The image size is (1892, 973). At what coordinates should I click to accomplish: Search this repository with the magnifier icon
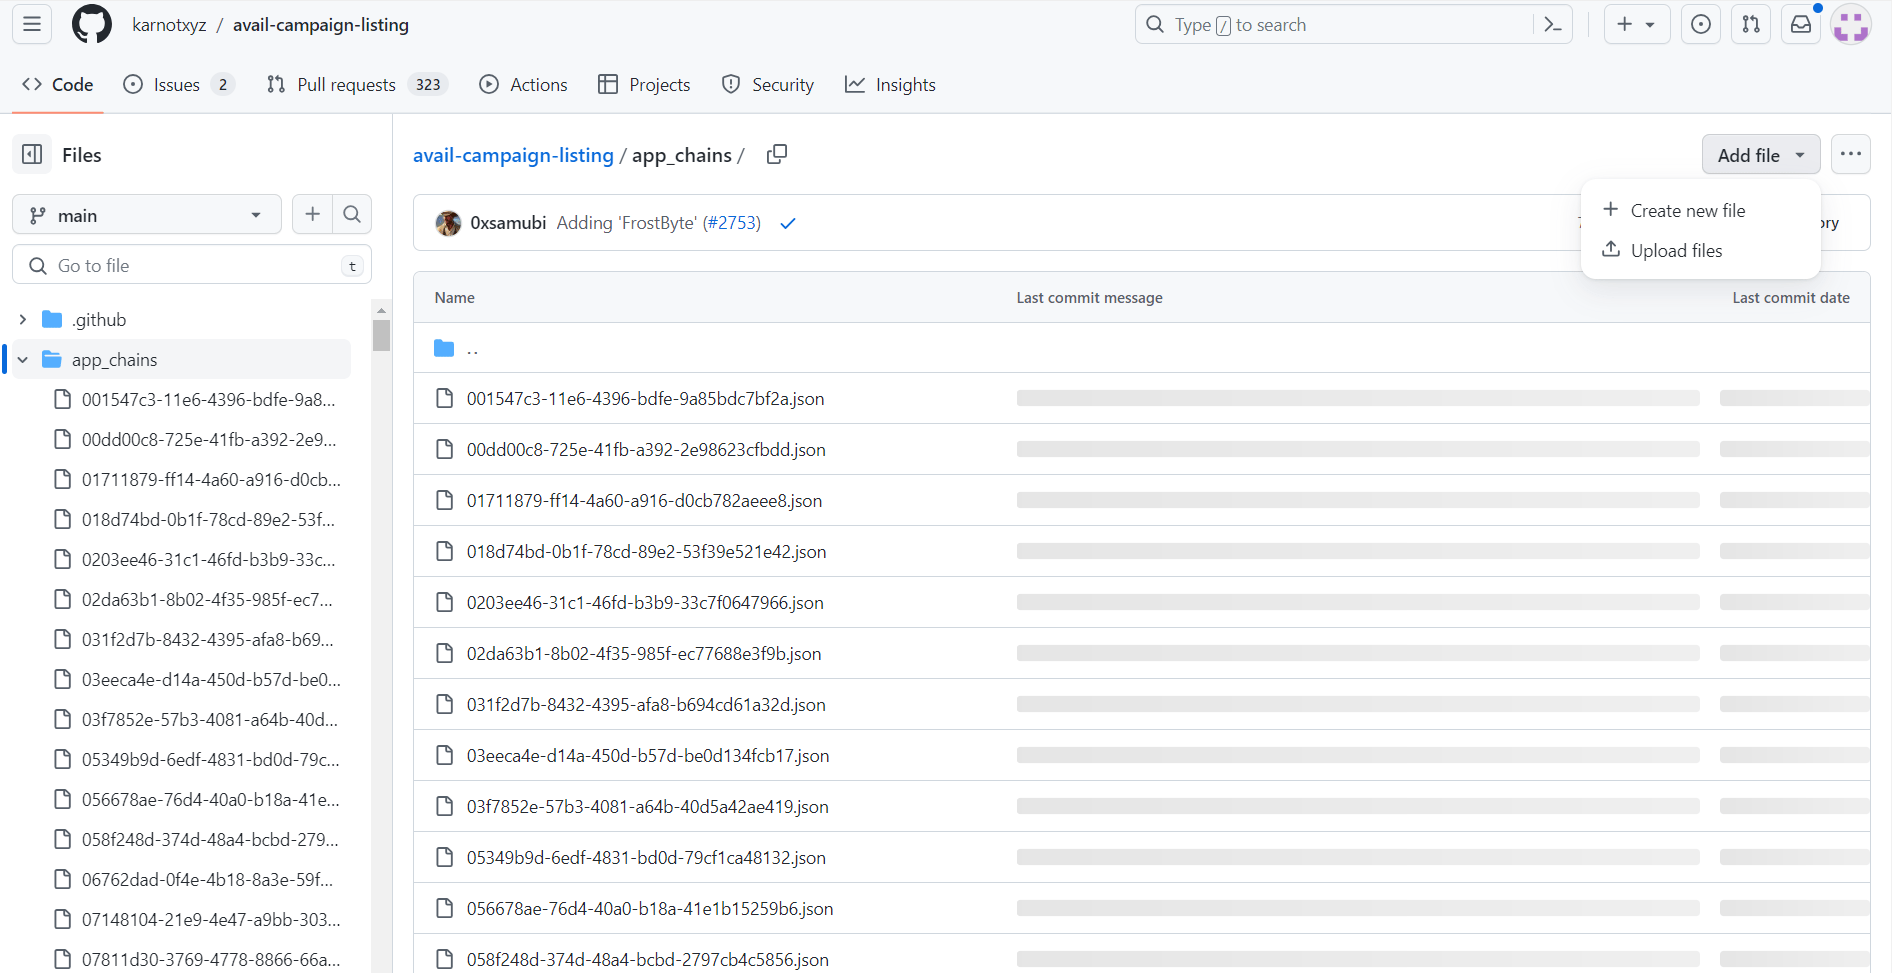[x=352, y=214]
